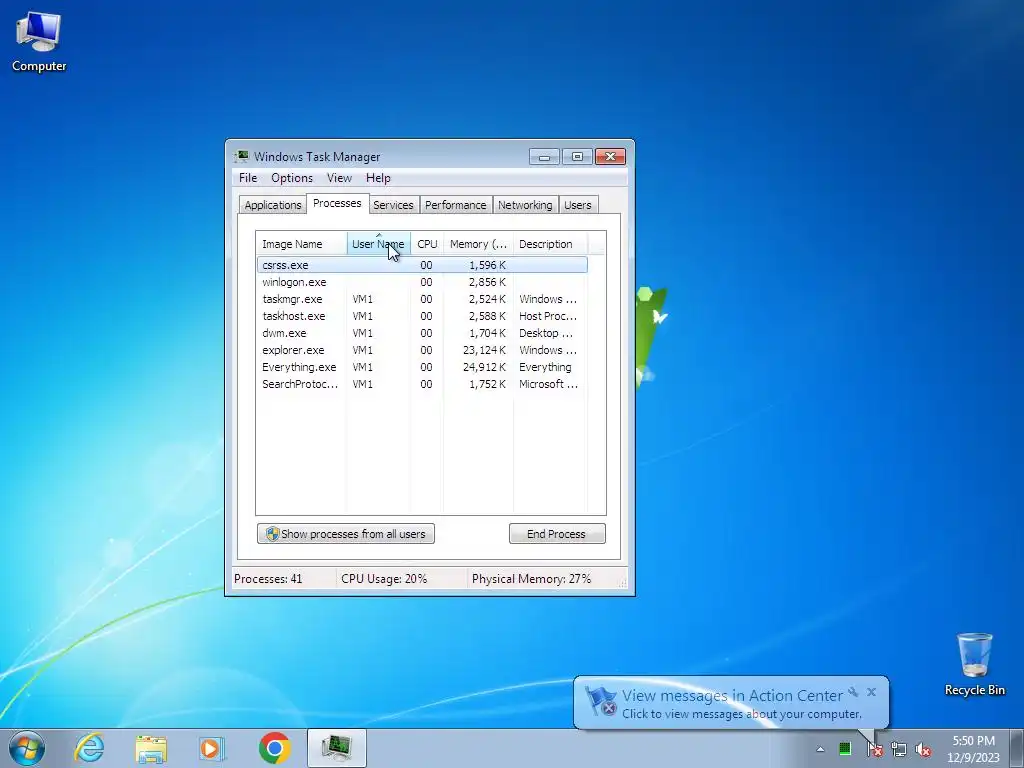Select the taskmgr.exe process row

click(422, 299)
